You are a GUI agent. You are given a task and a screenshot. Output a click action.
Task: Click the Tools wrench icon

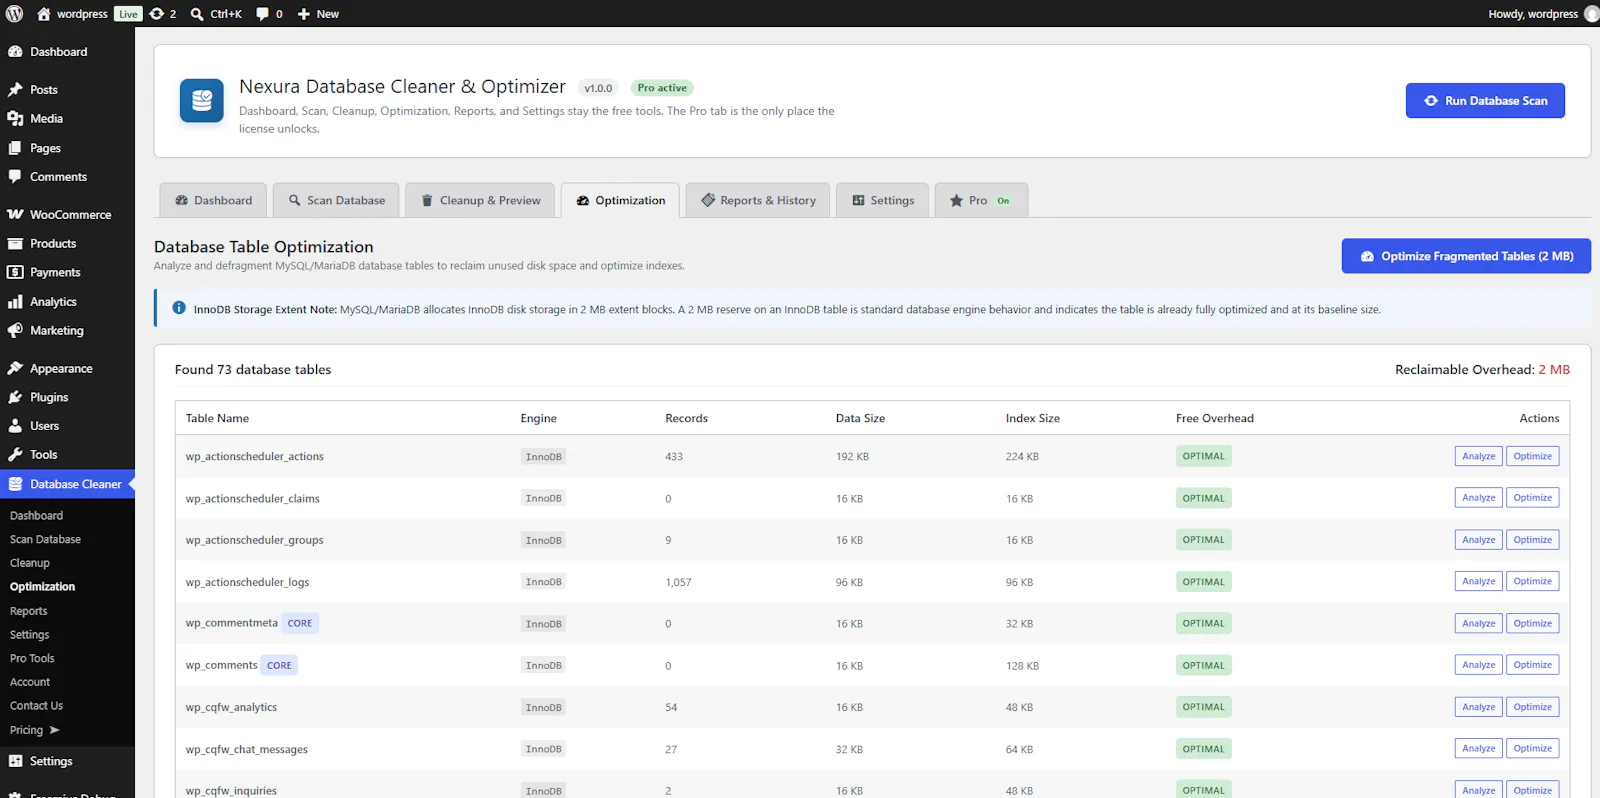(15, 454)
